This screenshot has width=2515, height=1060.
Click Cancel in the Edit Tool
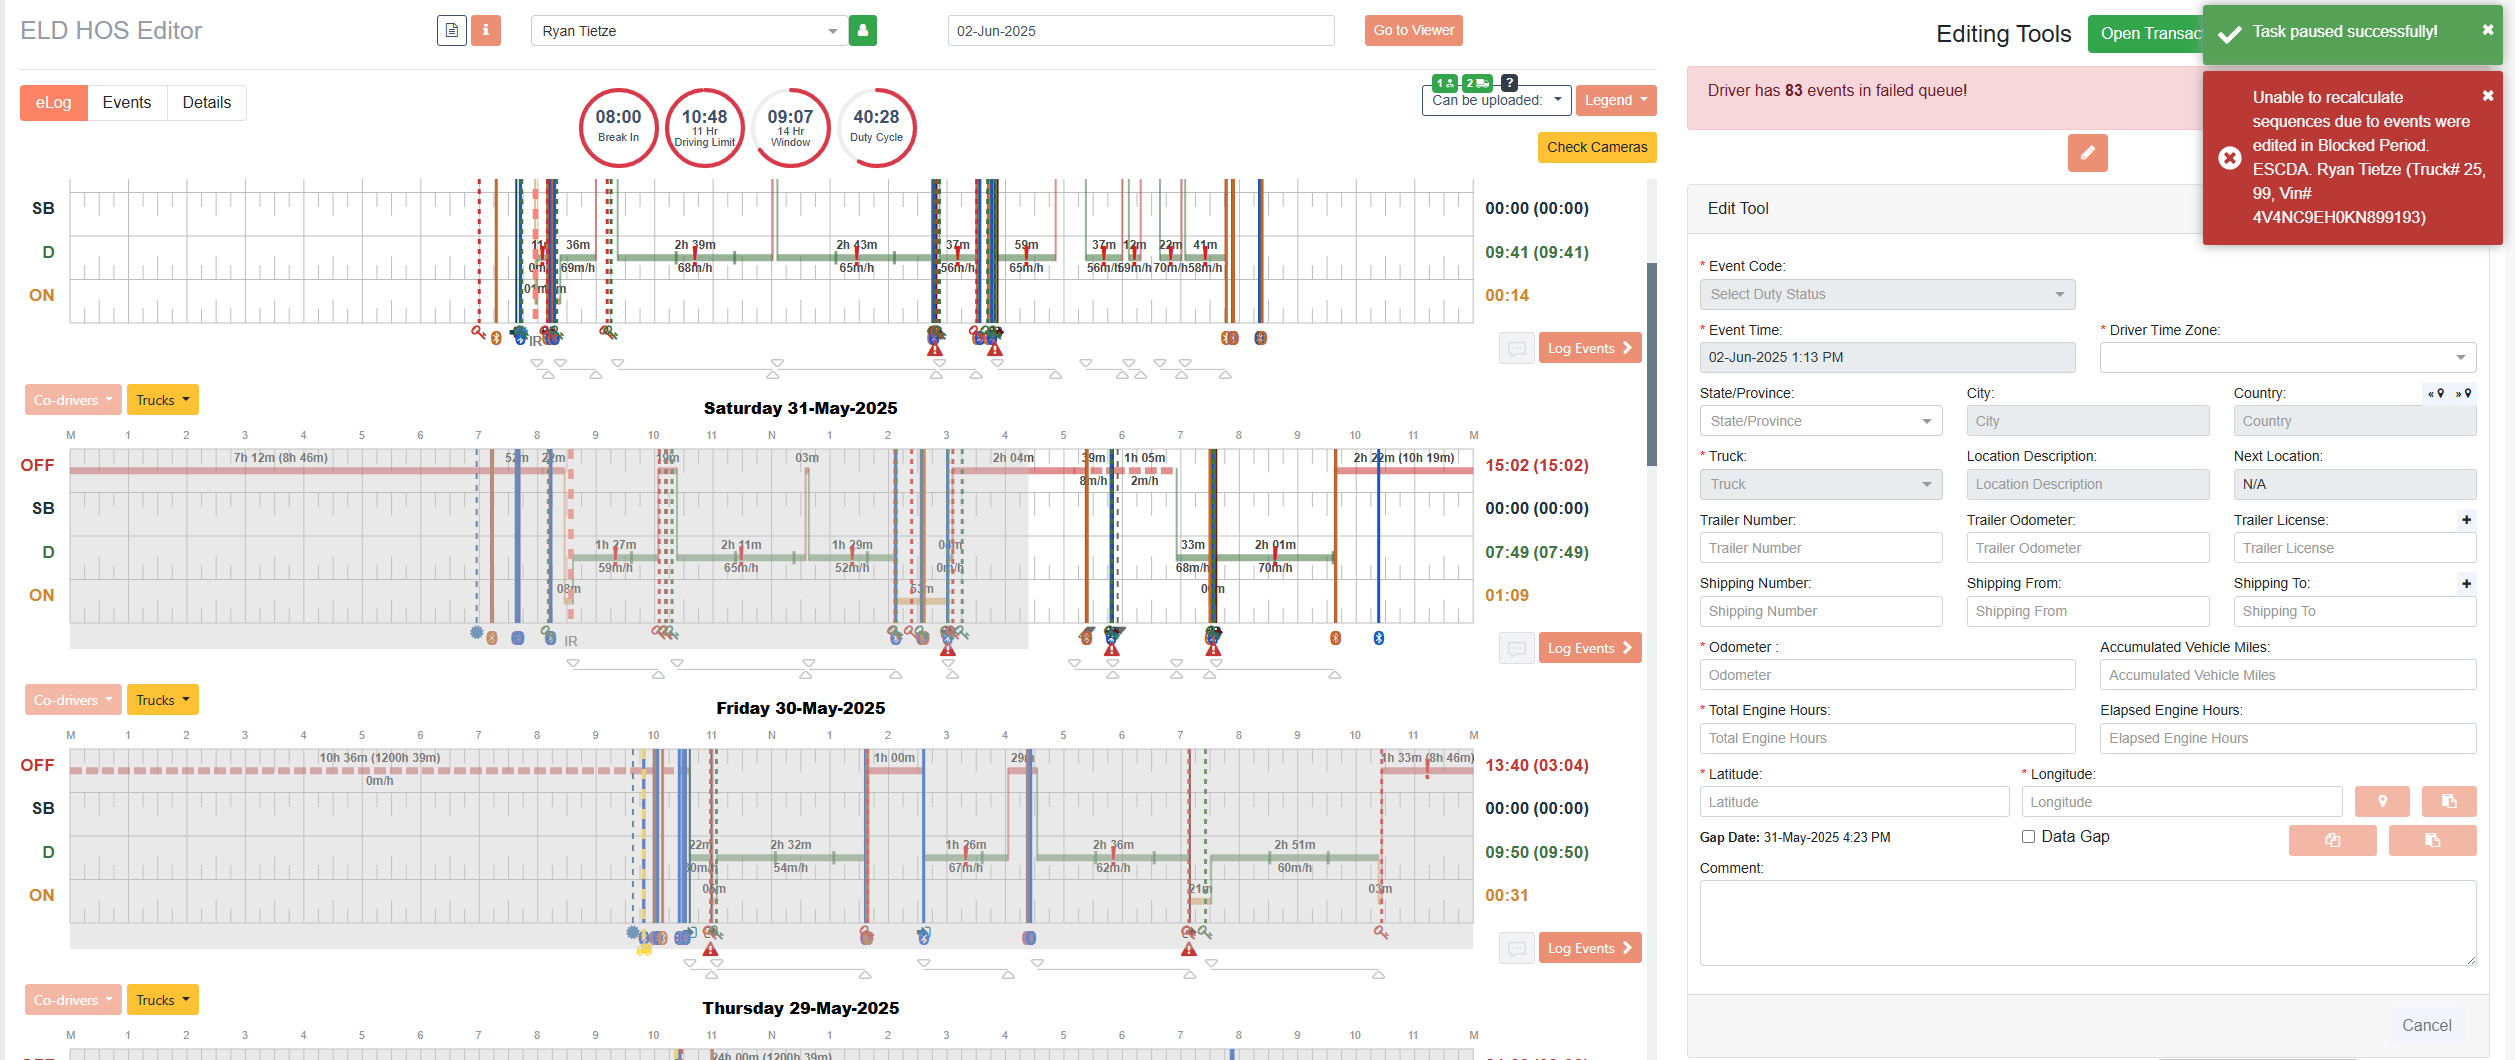(x=2426, y=1025)
